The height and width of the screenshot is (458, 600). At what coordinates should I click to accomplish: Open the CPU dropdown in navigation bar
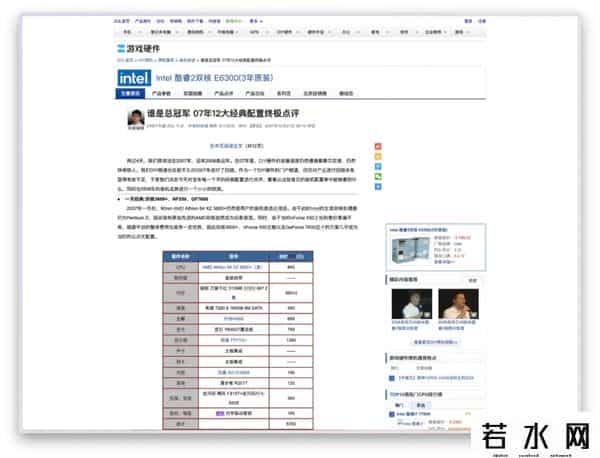[x=258, y=31]
